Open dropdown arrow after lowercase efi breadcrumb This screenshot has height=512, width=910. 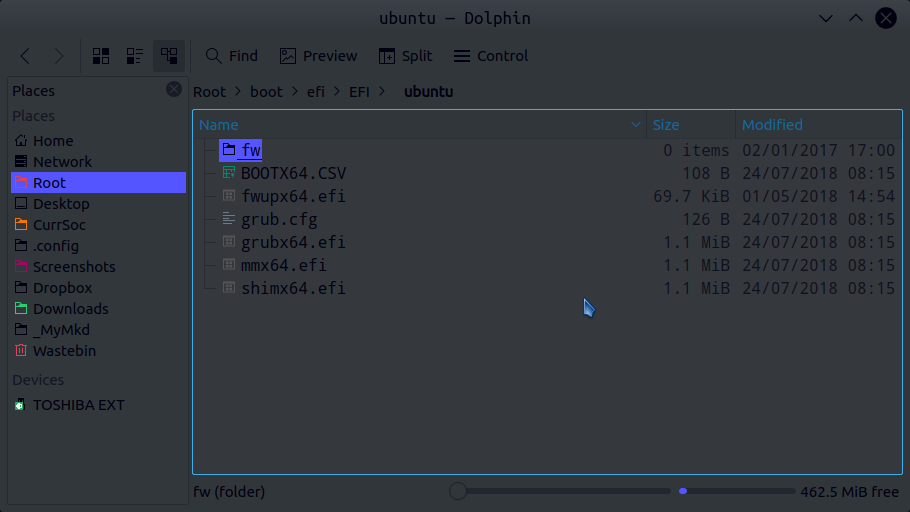pos(337,92)
